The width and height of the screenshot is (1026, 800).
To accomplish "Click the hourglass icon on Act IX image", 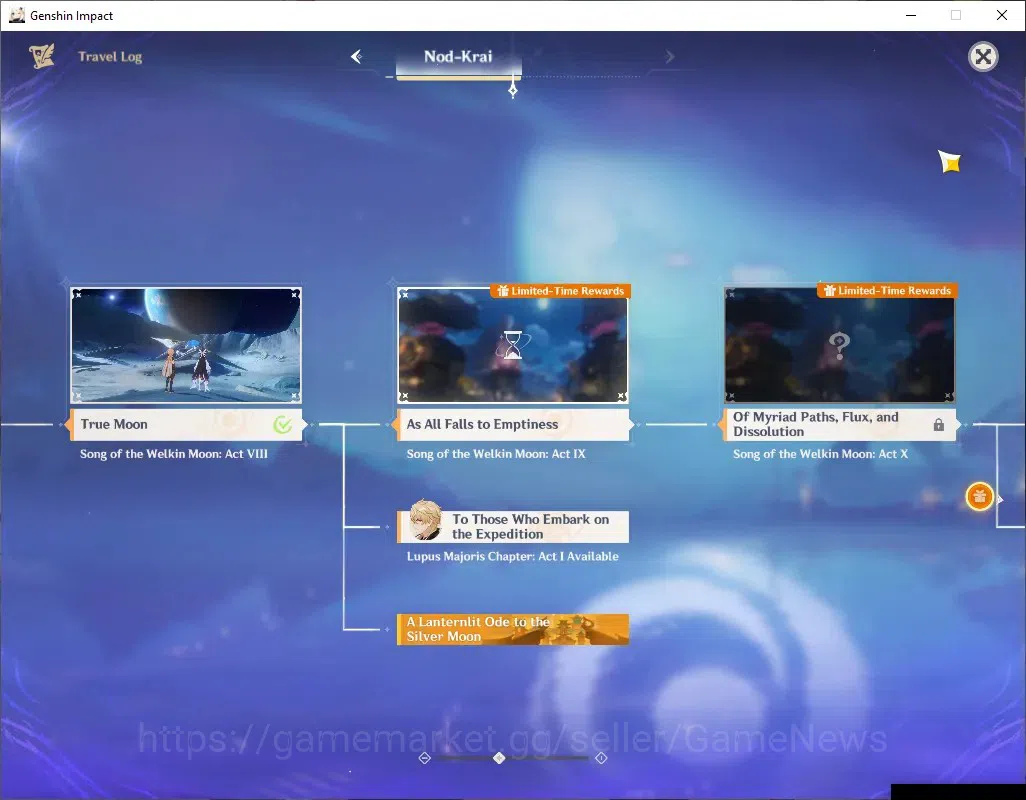I will pyautogui.click(x=513, y=345).
